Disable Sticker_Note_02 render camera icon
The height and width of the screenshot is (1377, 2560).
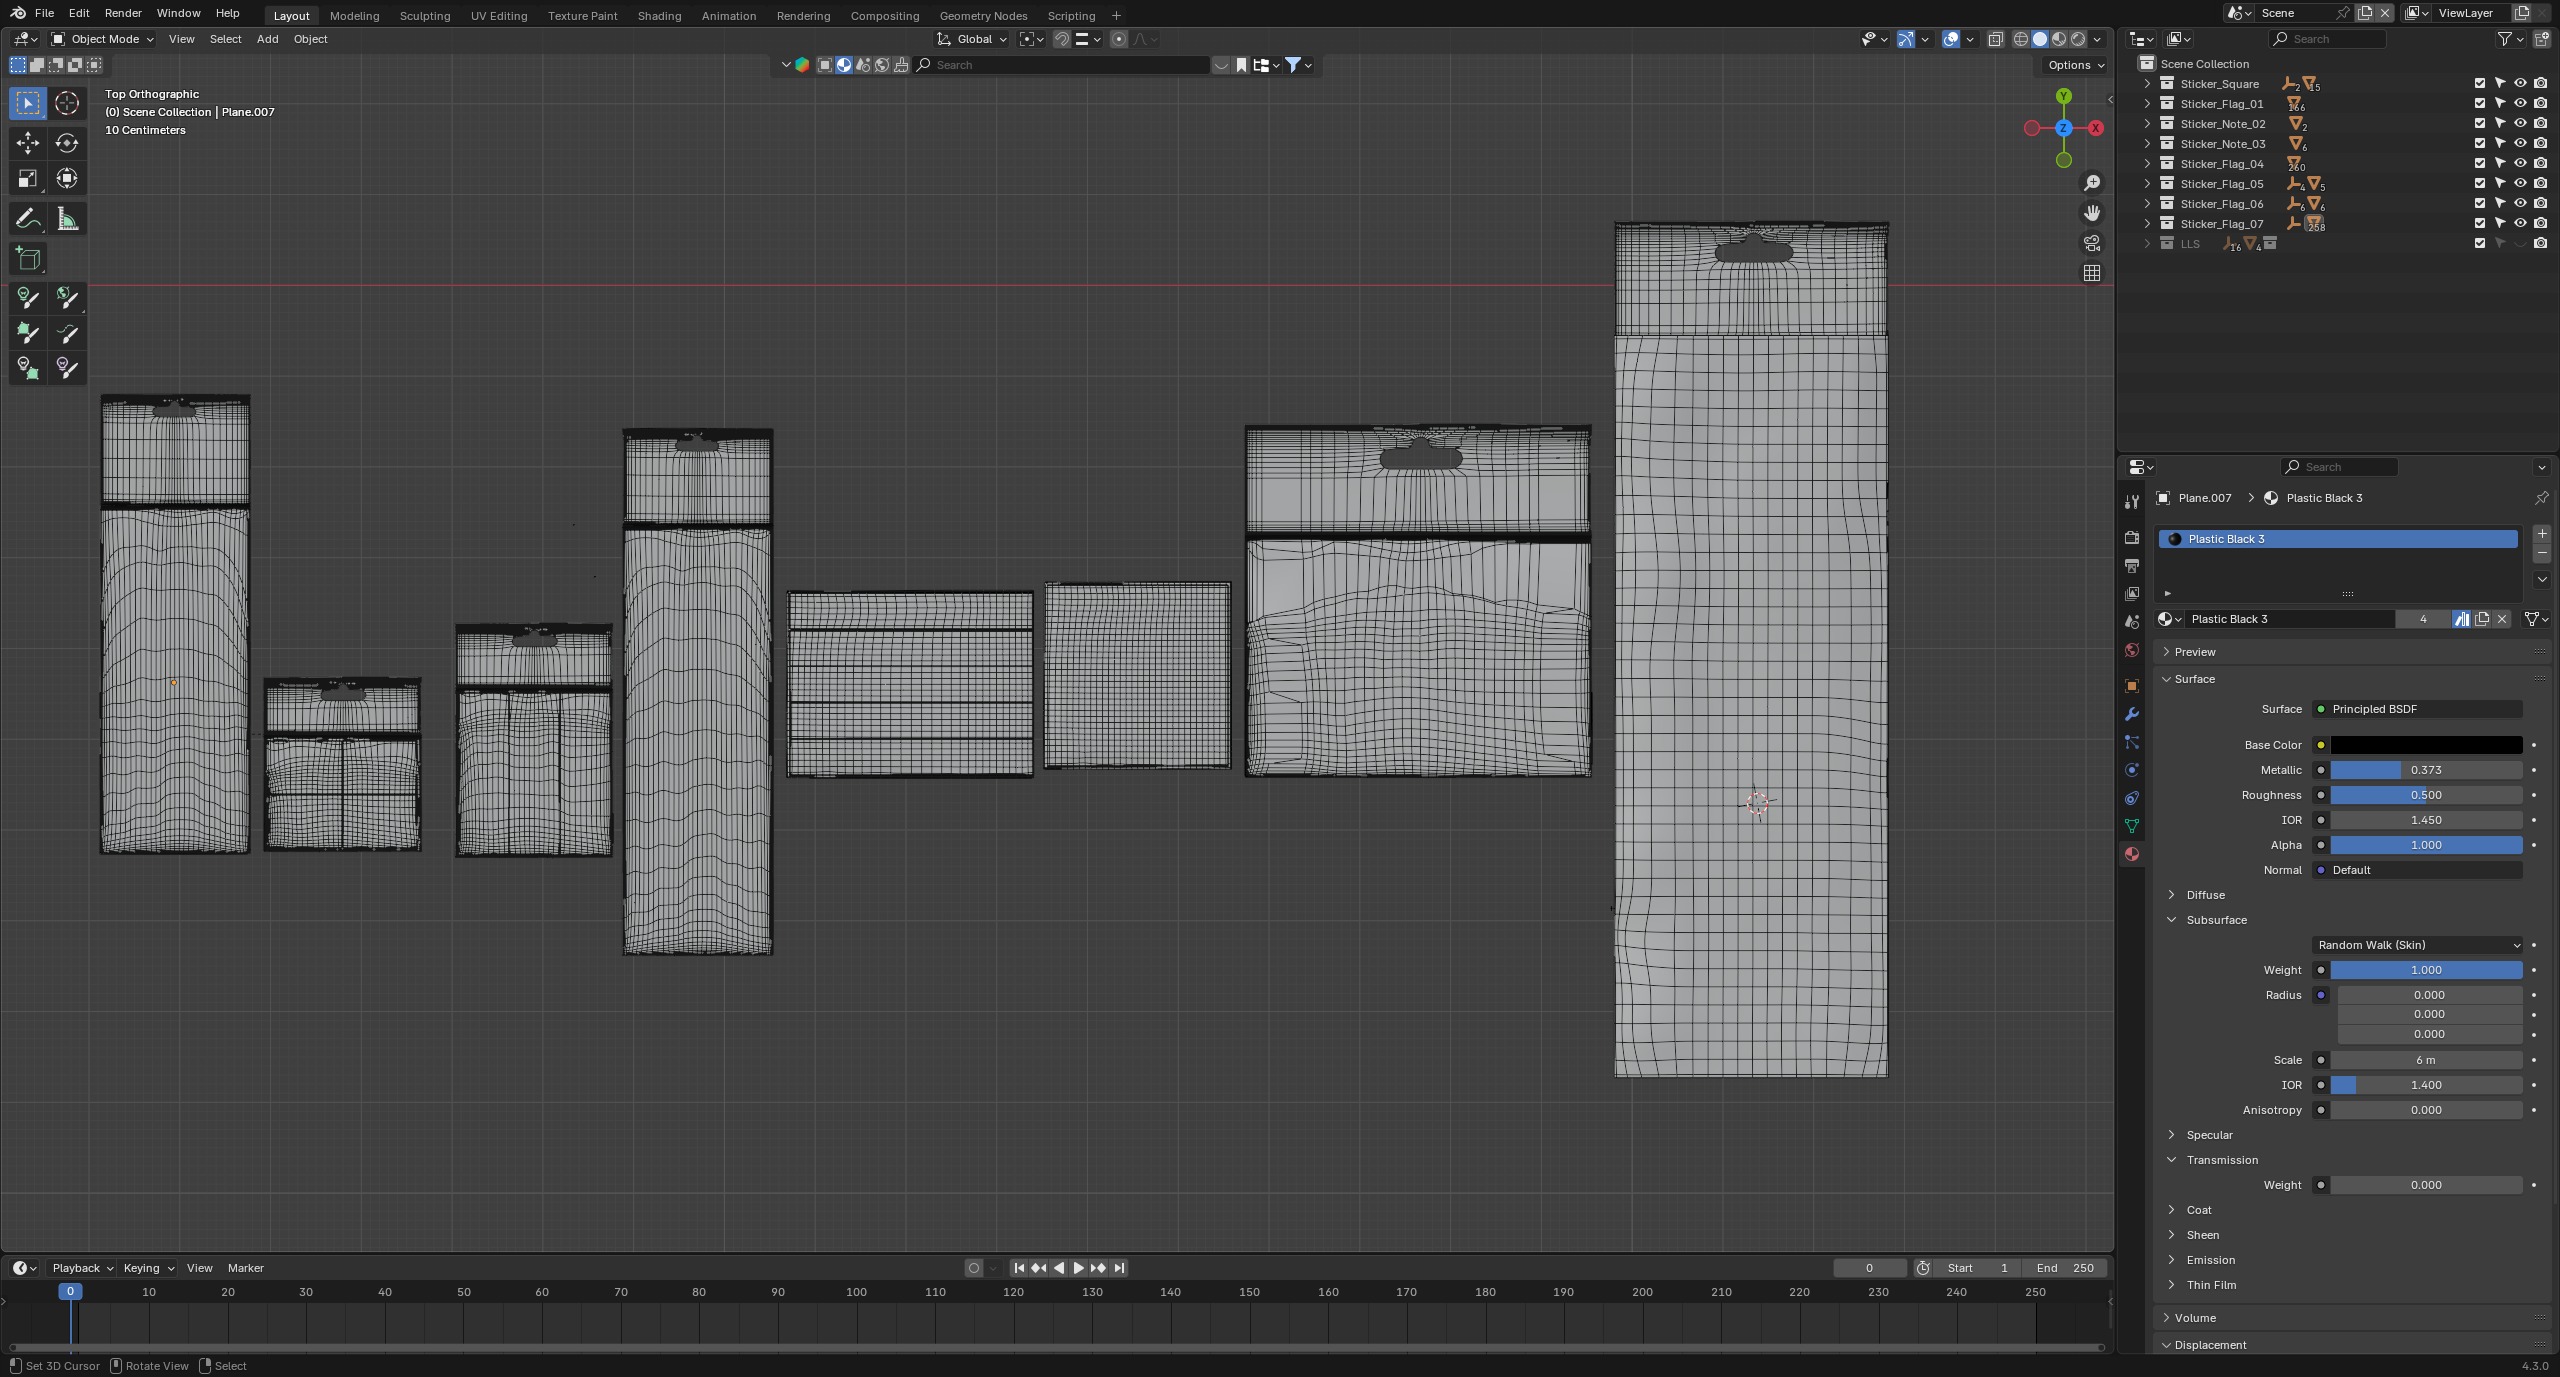tap(2540, 123)
